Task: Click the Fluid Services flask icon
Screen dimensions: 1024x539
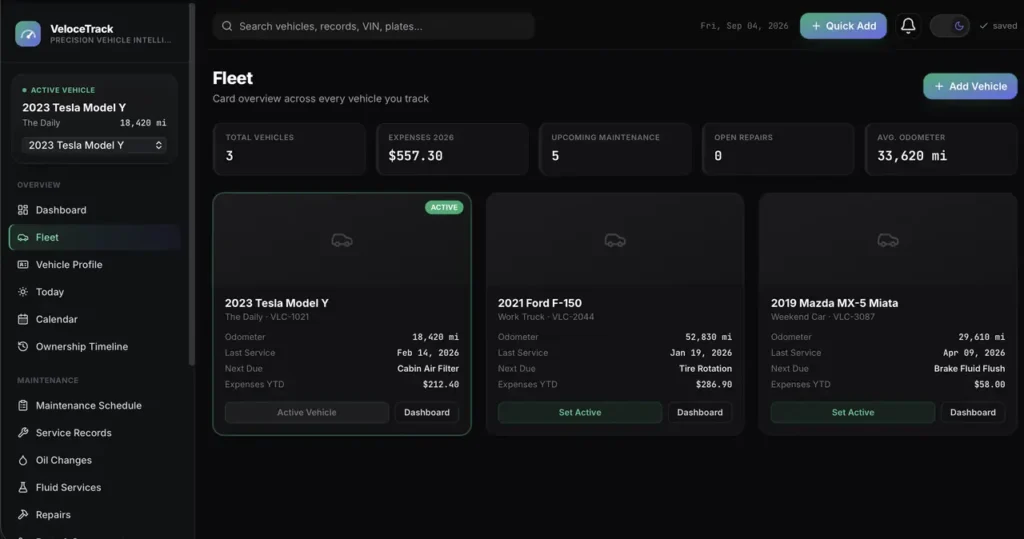Action: (23, 487)
